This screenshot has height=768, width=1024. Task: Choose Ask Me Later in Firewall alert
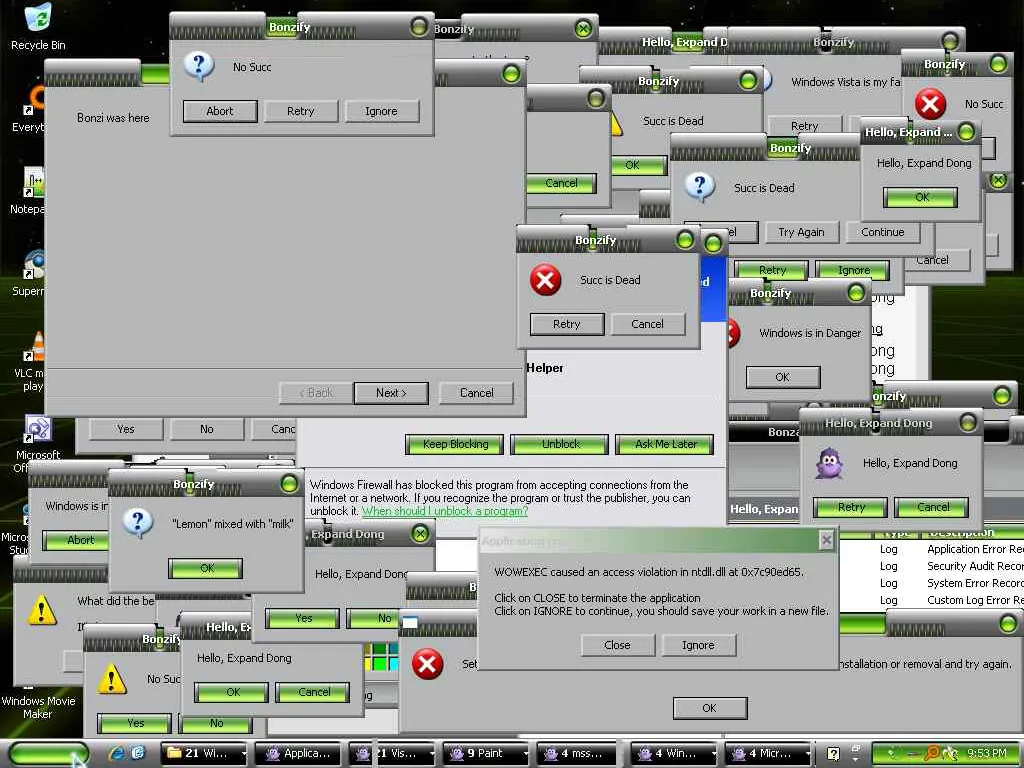tap(665, 444)
